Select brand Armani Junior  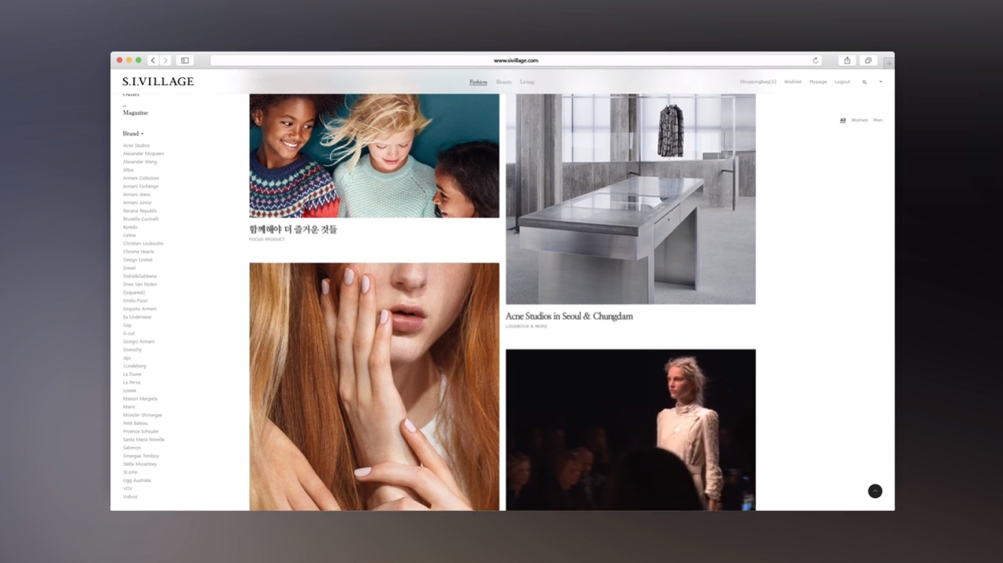coord(137,203)
